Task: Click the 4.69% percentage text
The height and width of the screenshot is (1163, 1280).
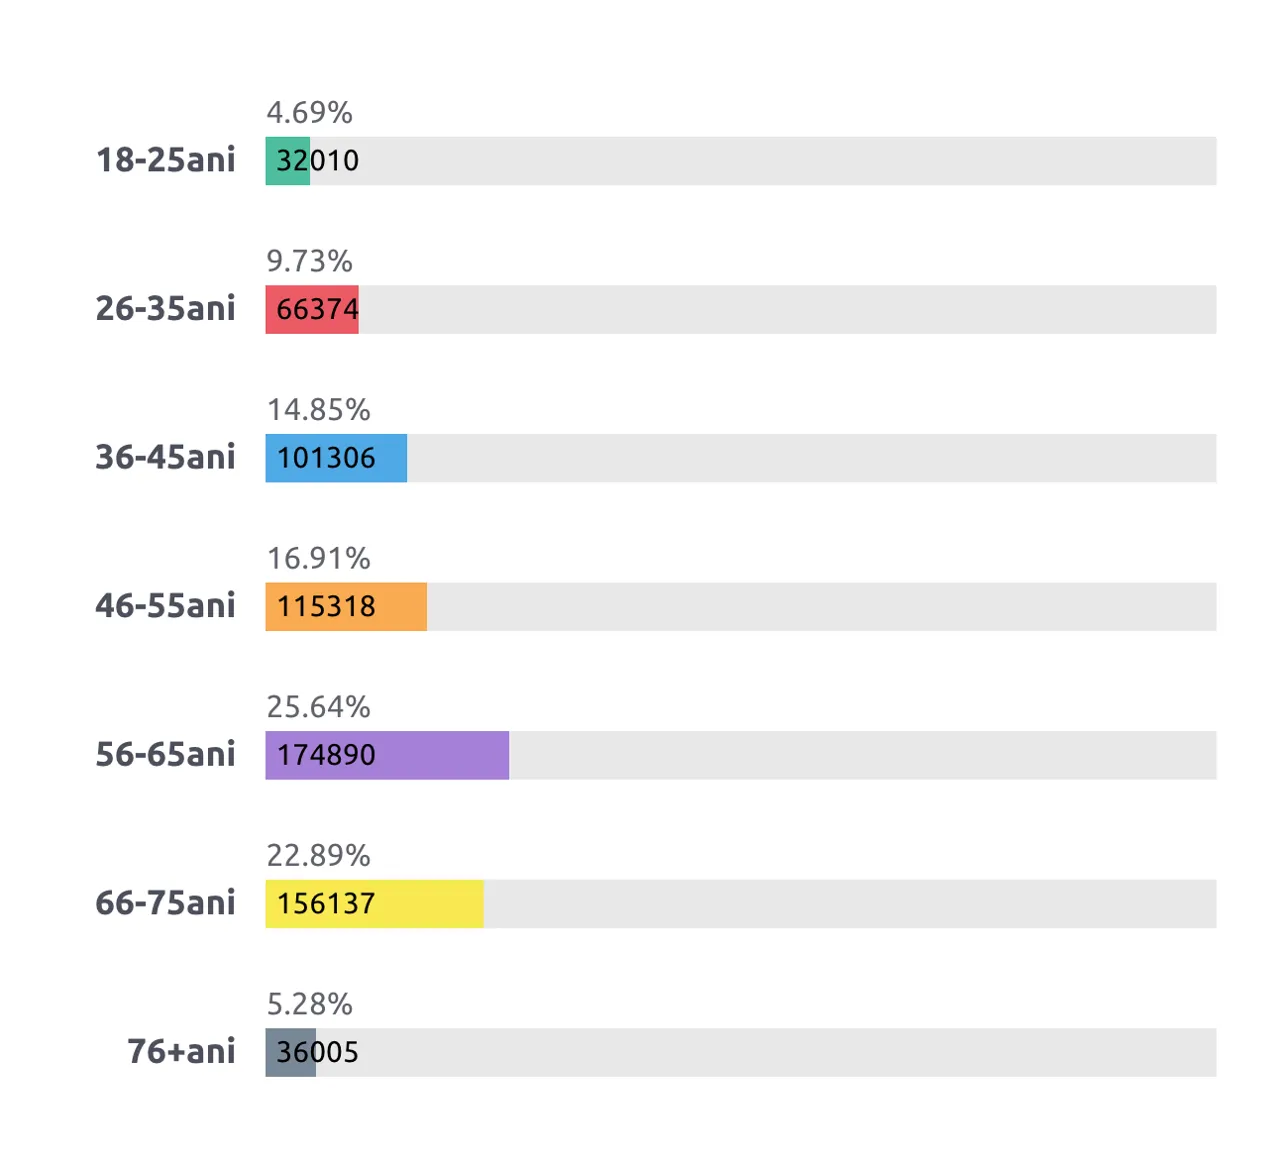Action: 309,113
